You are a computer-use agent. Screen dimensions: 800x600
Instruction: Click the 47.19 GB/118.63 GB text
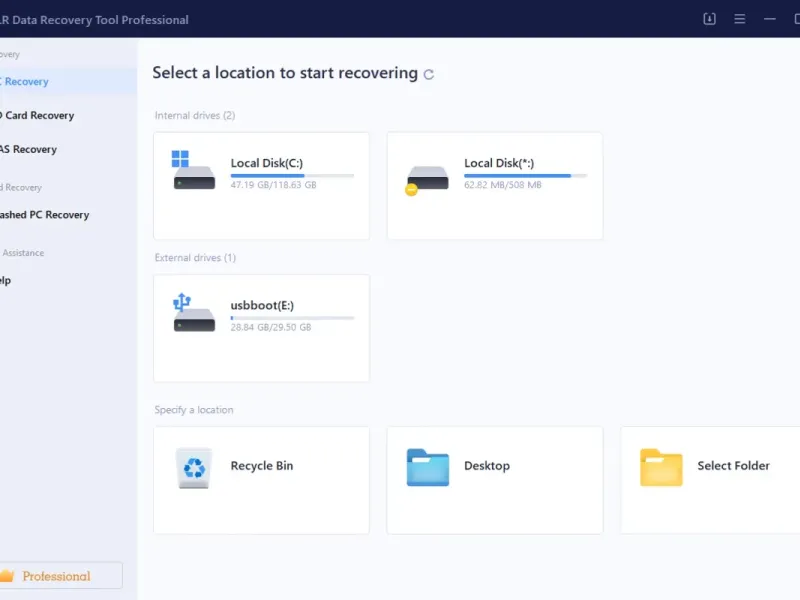(273, 185)
